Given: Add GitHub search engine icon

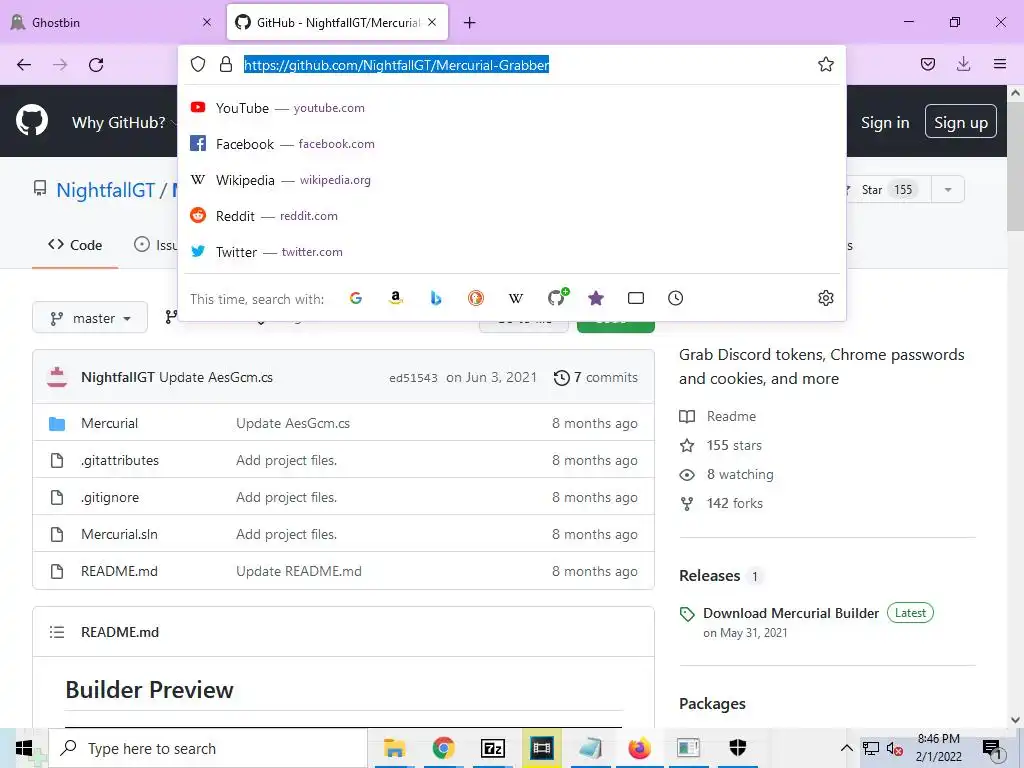Looking at the screenshot, I should pos(557,298).
